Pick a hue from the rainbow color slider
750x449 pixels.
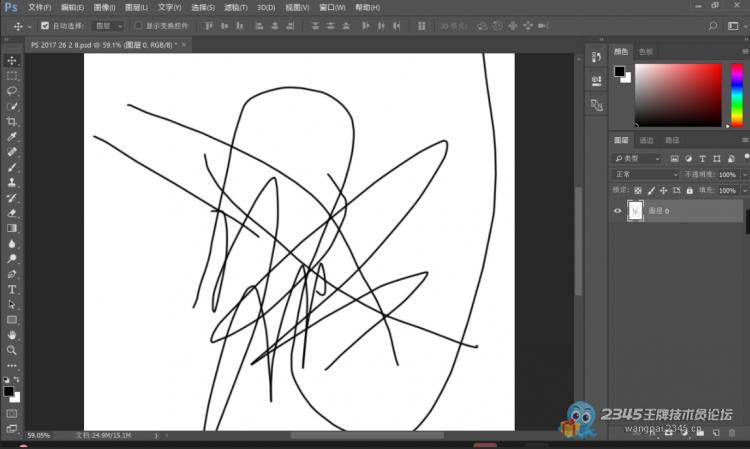736,95
